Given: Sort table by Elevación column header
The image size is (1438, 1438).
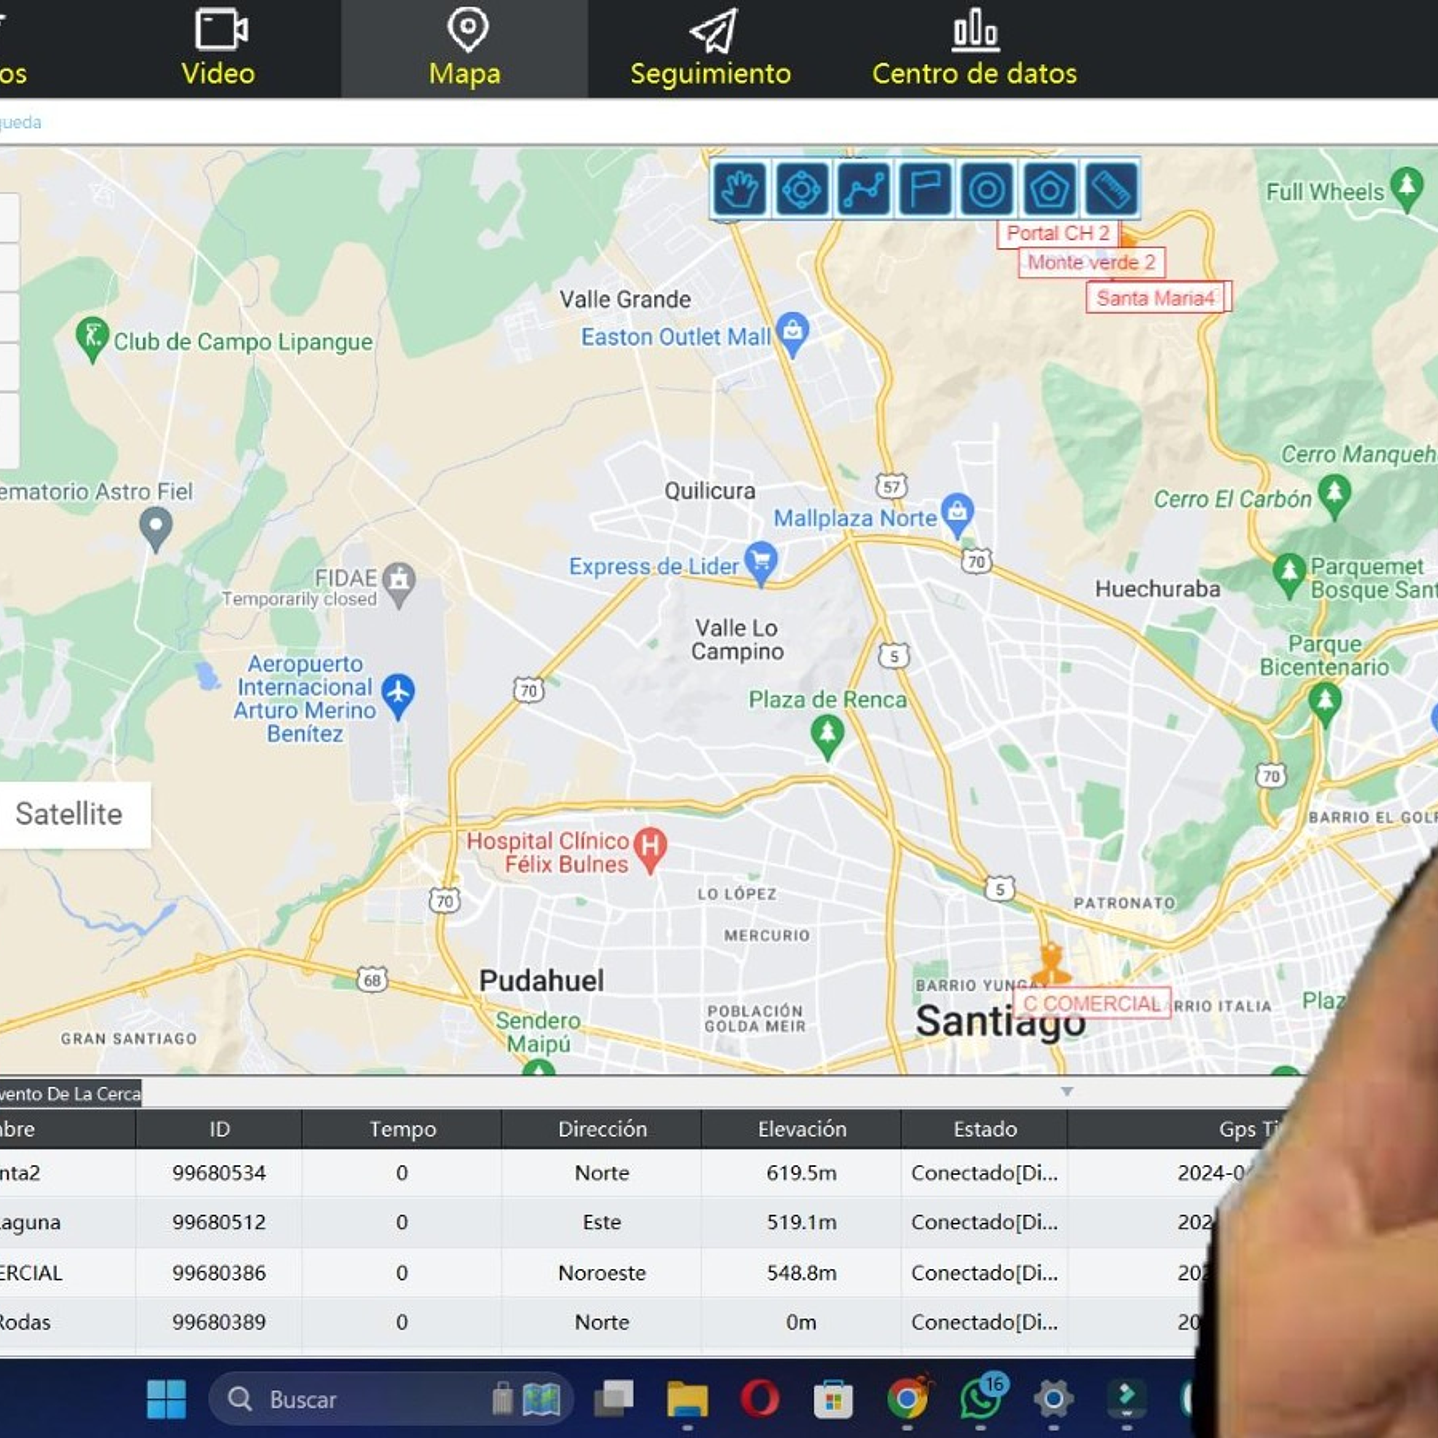Looking at the screenshot, I should coord(801,1129).
